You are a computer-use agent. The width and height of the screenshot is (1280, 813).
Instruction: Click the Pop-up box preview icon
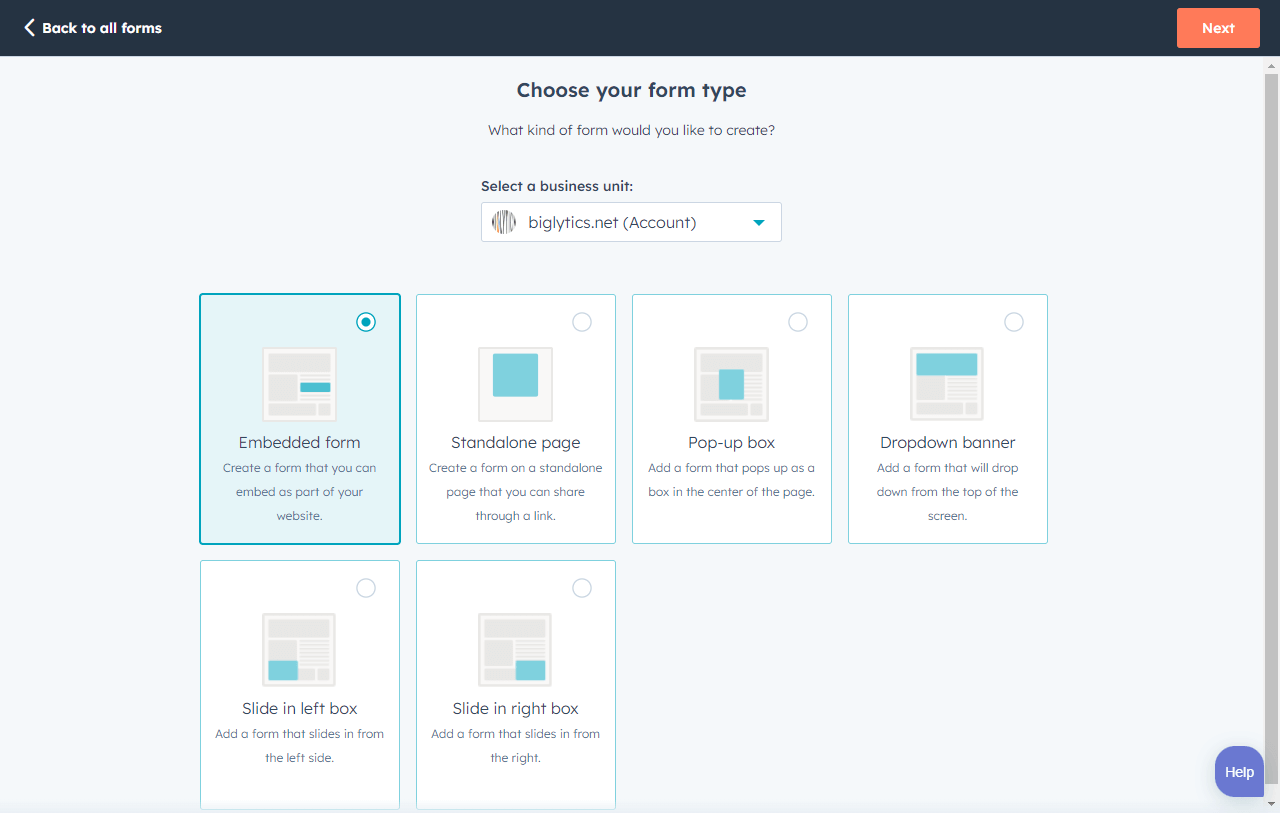pos(731,384)
